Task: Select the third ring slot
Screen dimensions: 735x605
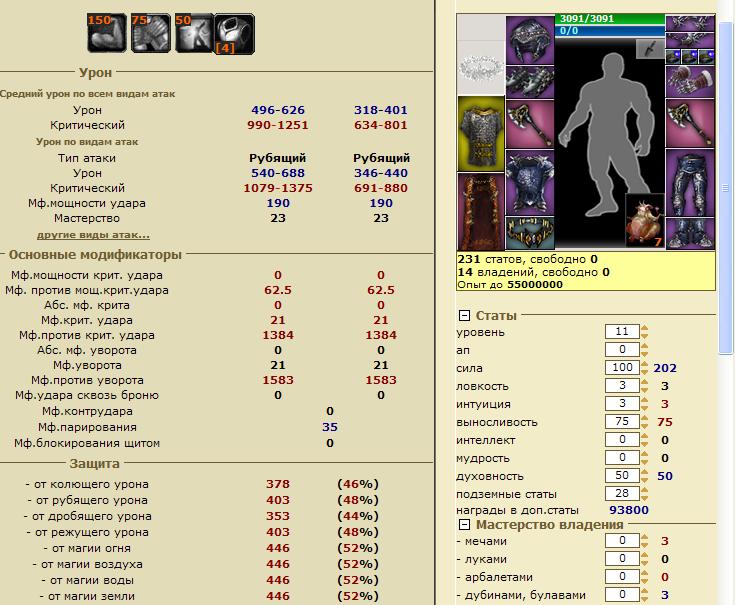Action: (x=706, y=57)
